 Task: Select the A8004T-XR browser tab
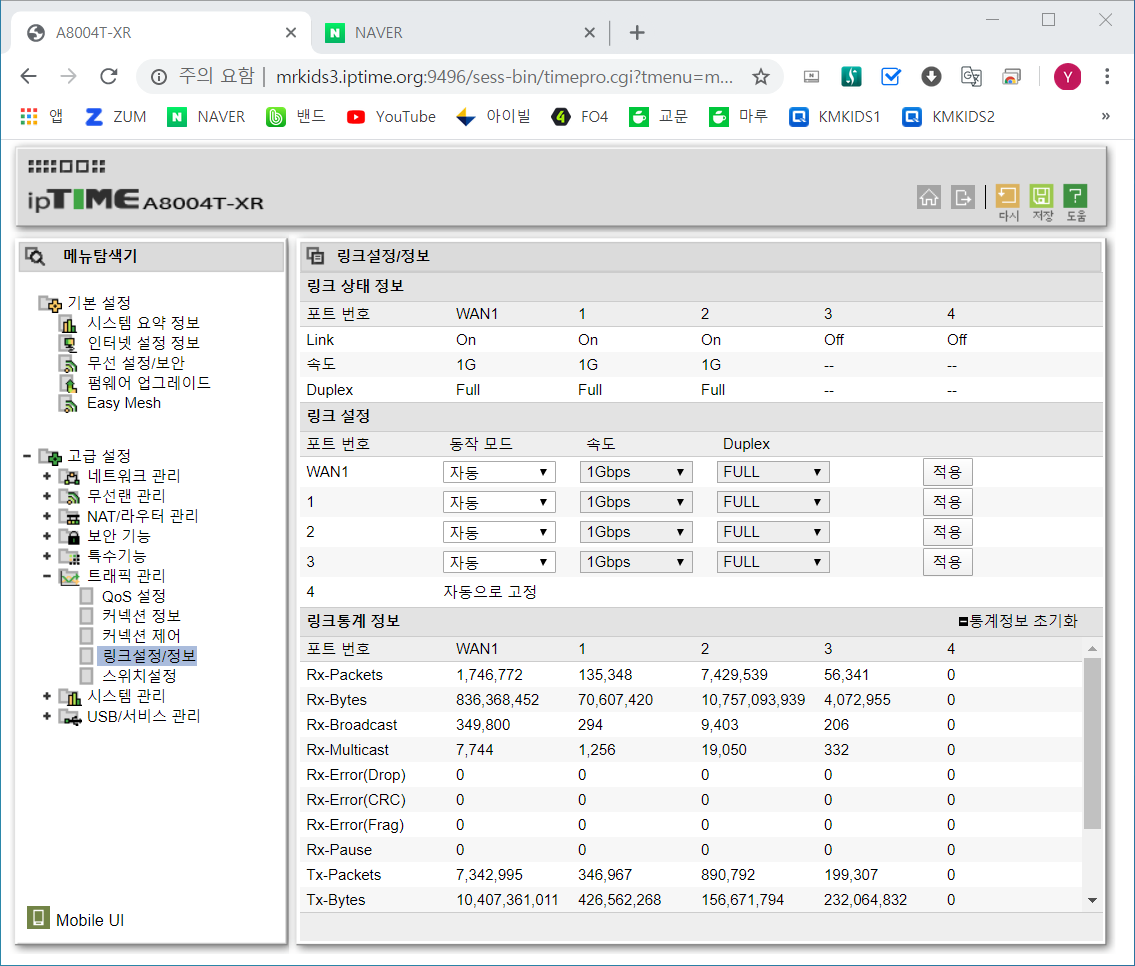click(161, 33)
